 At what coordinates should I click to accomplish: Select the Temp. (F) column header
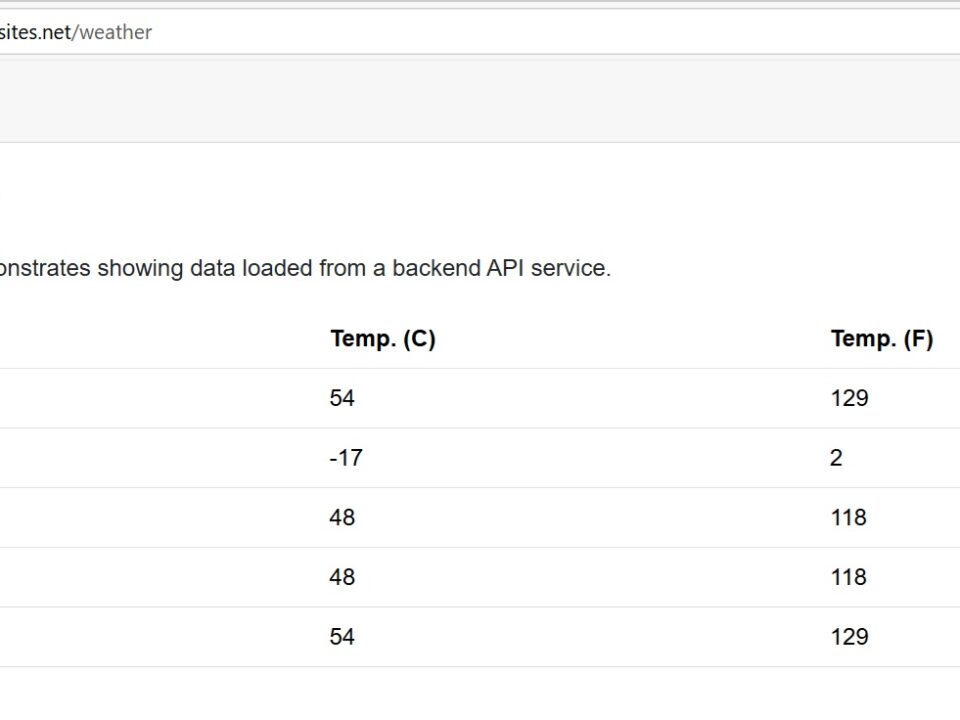pyautogui.click(x=882, y=339)
